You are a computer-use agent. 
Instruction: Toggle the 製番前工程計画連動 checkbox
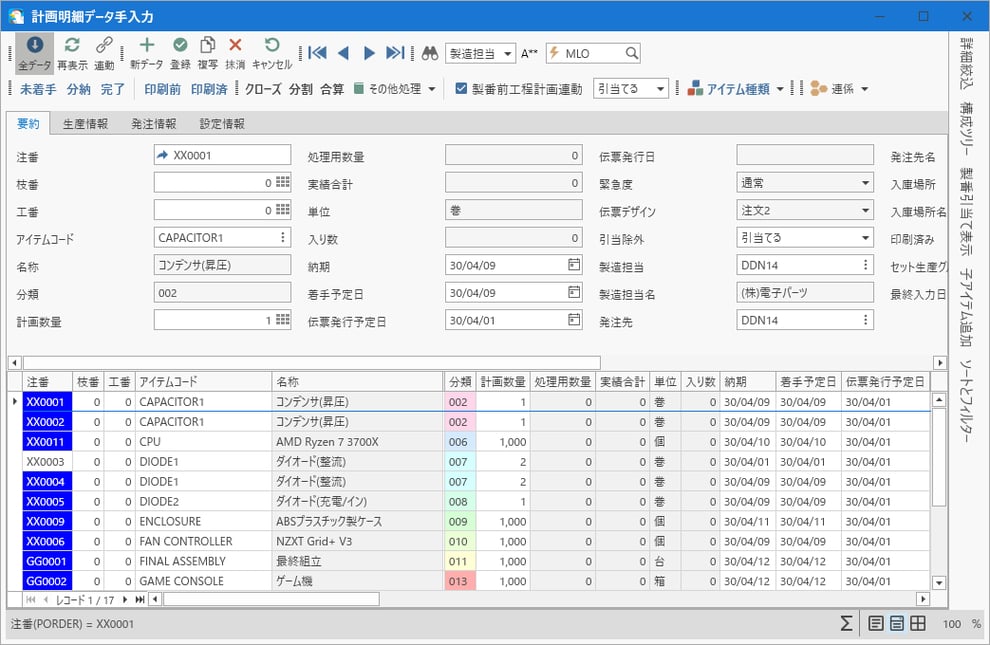461,89
